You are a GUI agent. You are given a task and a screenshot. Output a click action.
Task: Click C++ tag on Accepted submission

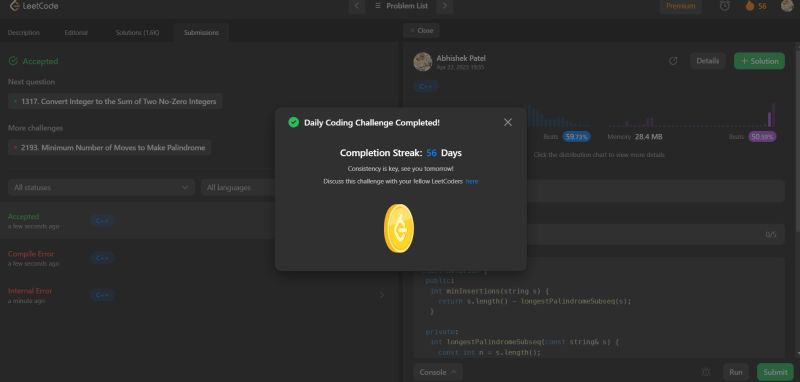point(102,221)
